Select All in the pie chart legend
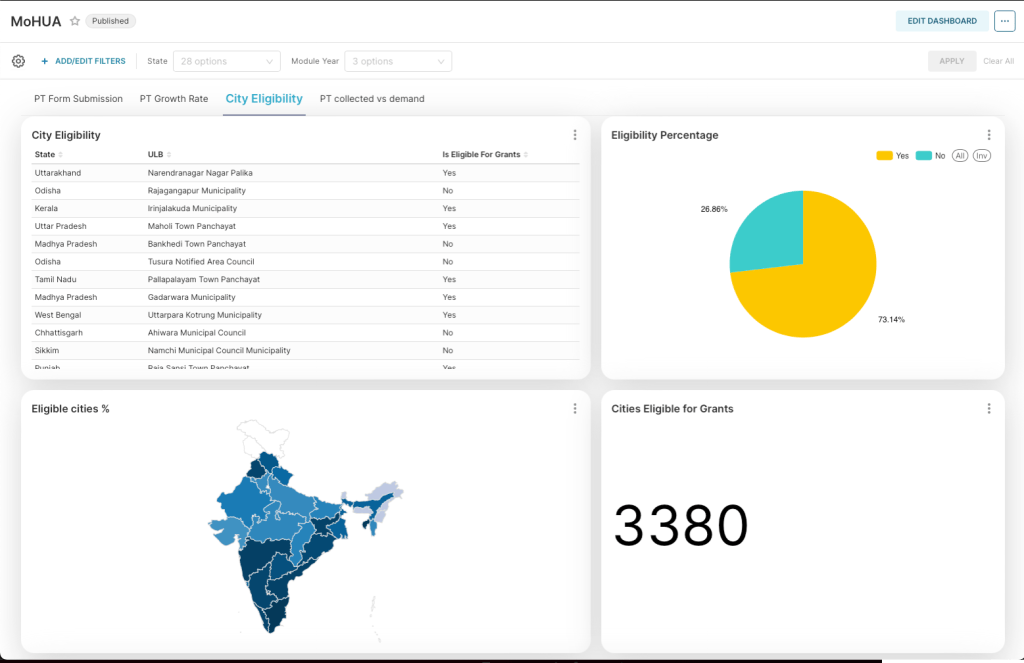This screenshot has width=1024, height=663. (x=959, y=155)
